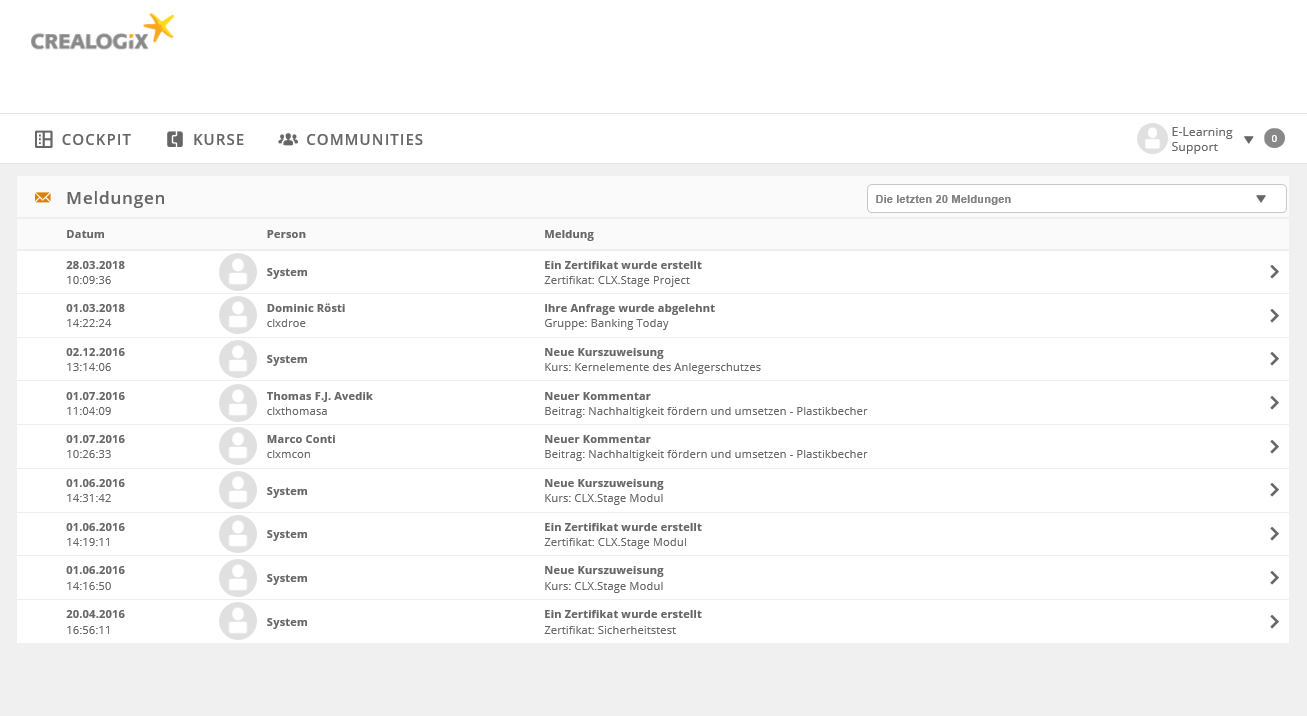Image resolution: width=1307 pixels, height=716 pixels.
Task: Click Thomas F.J. Avedik's avatar picture
Action: (238, 403)
